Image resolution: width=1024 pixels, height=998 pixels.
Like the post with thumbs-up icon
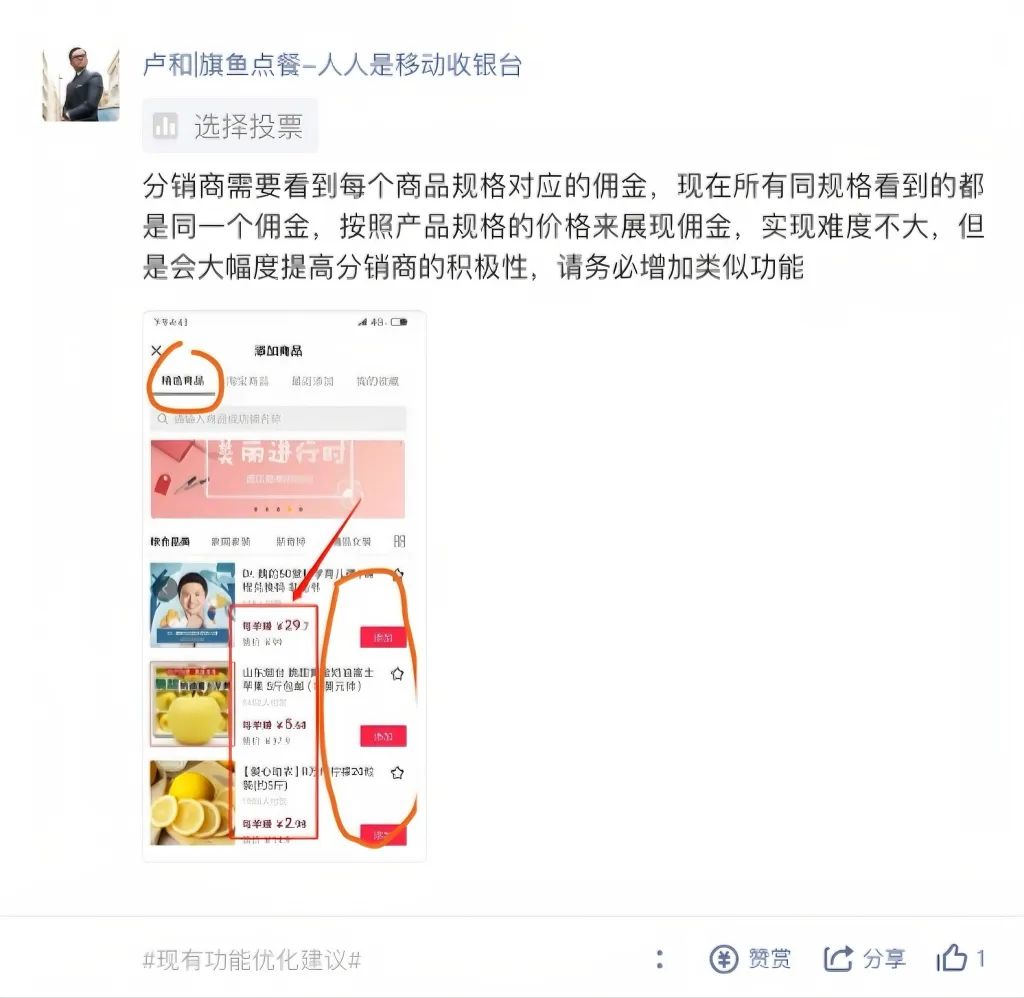[952, 958]
